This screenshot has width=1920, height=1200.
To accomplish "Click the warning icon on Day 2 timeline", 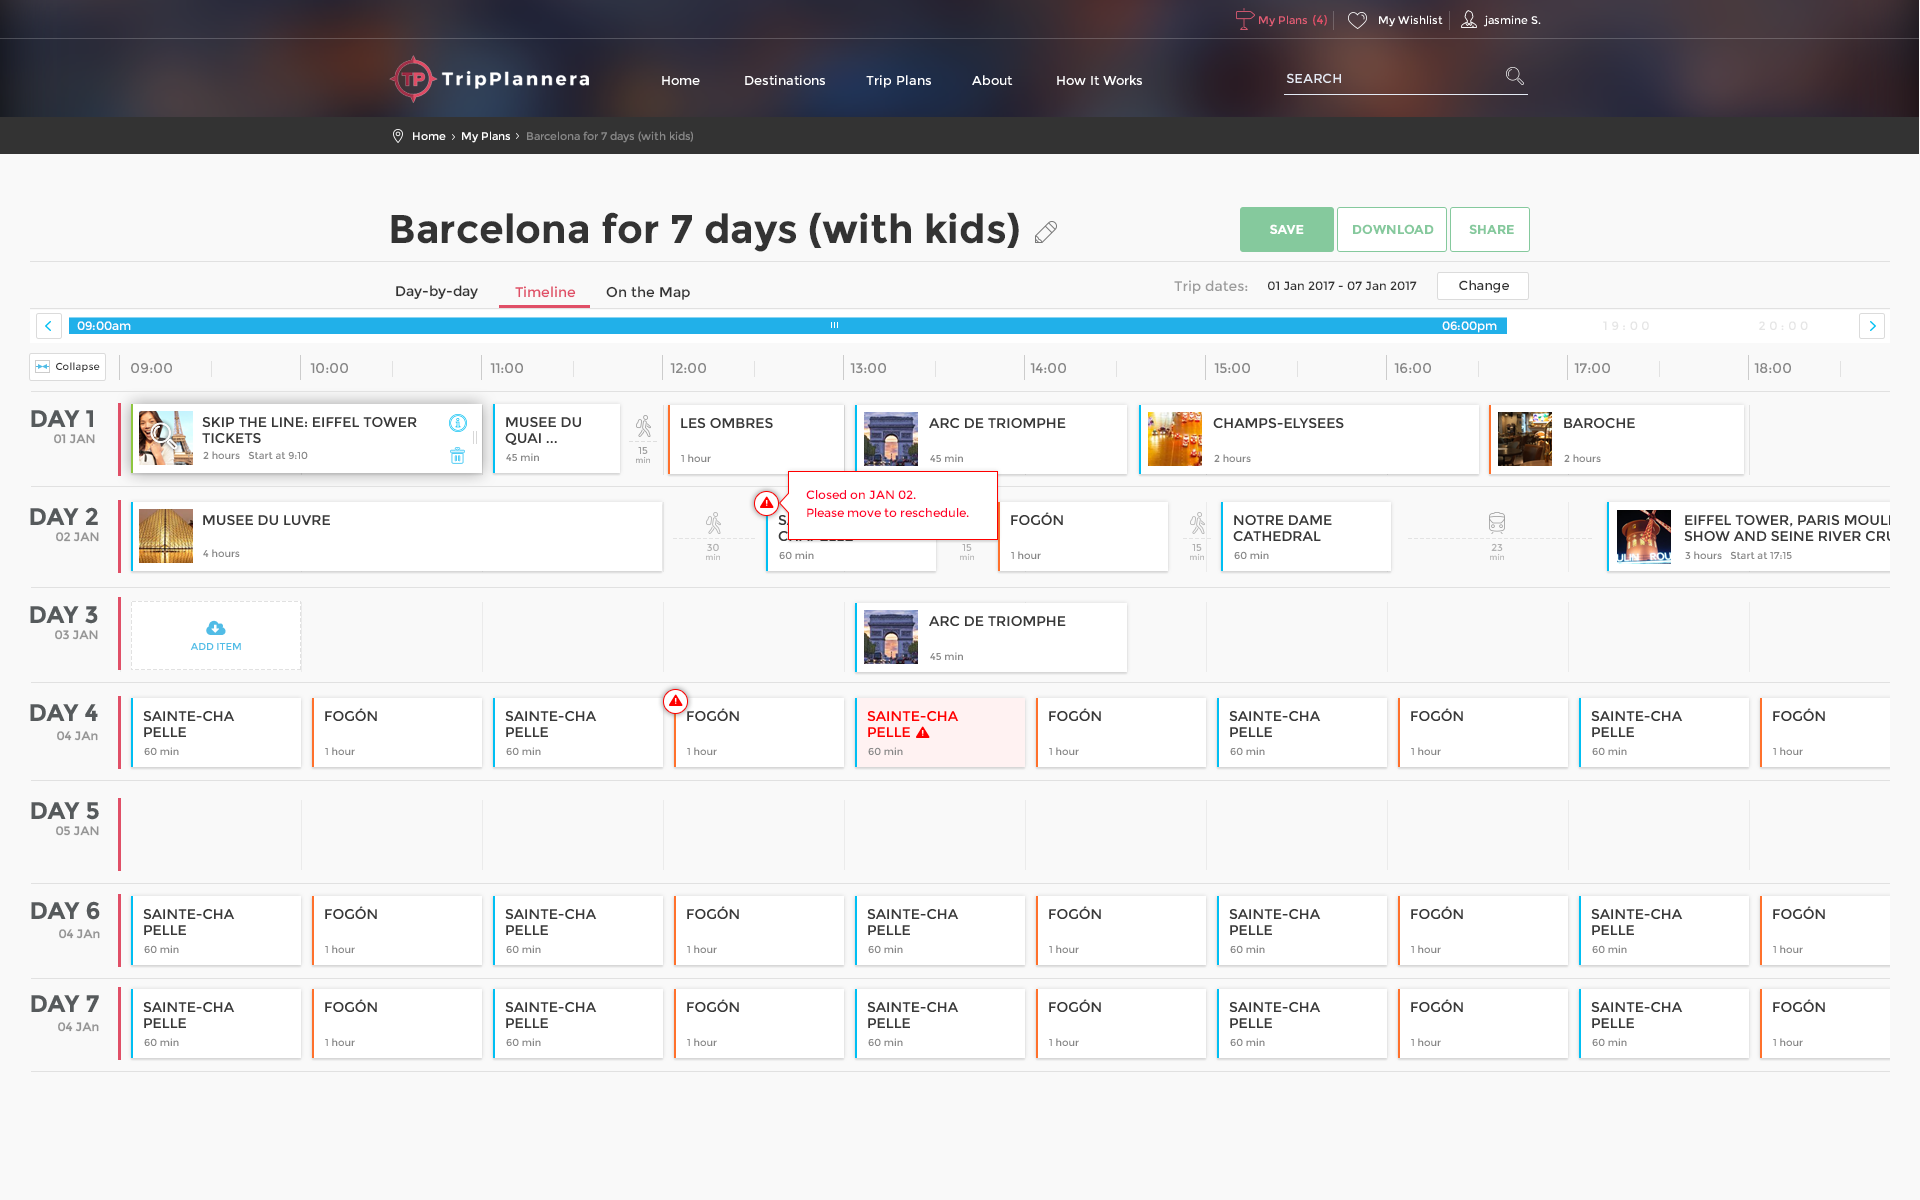I will pyautogui.click(x=766, y=503).
